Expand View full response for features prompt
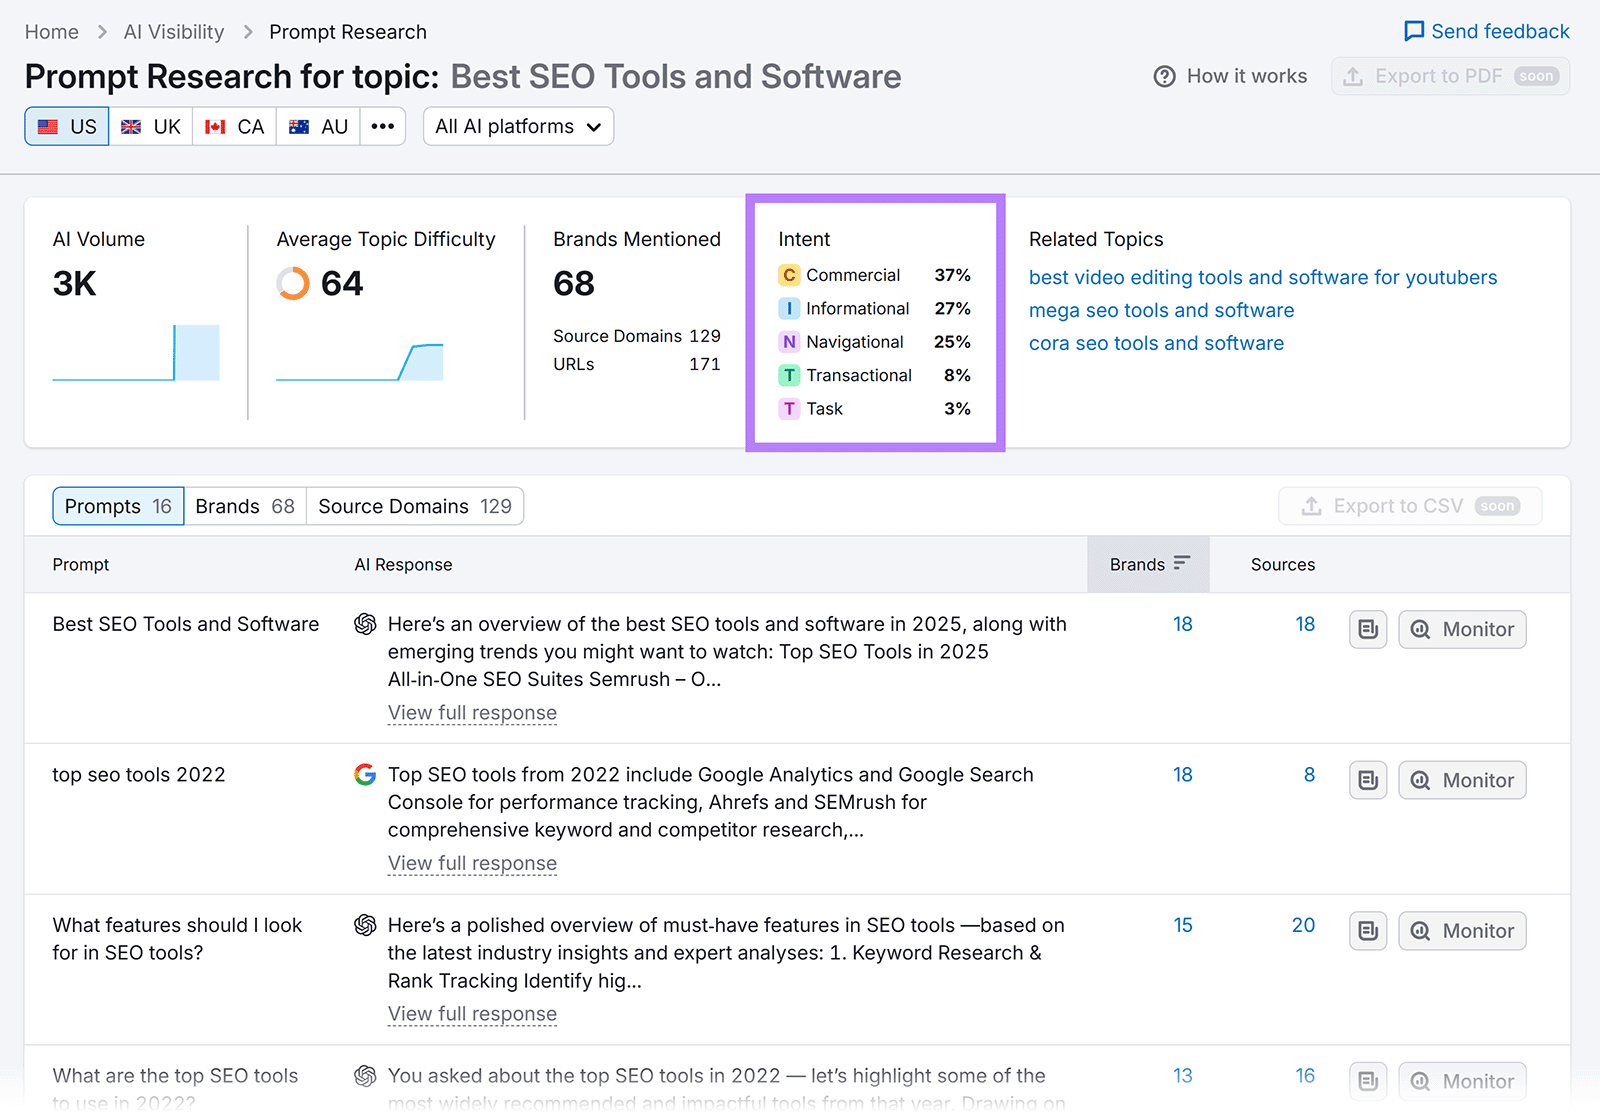Screen dimensions: 1600x1118 click(x=472, y=1014)
